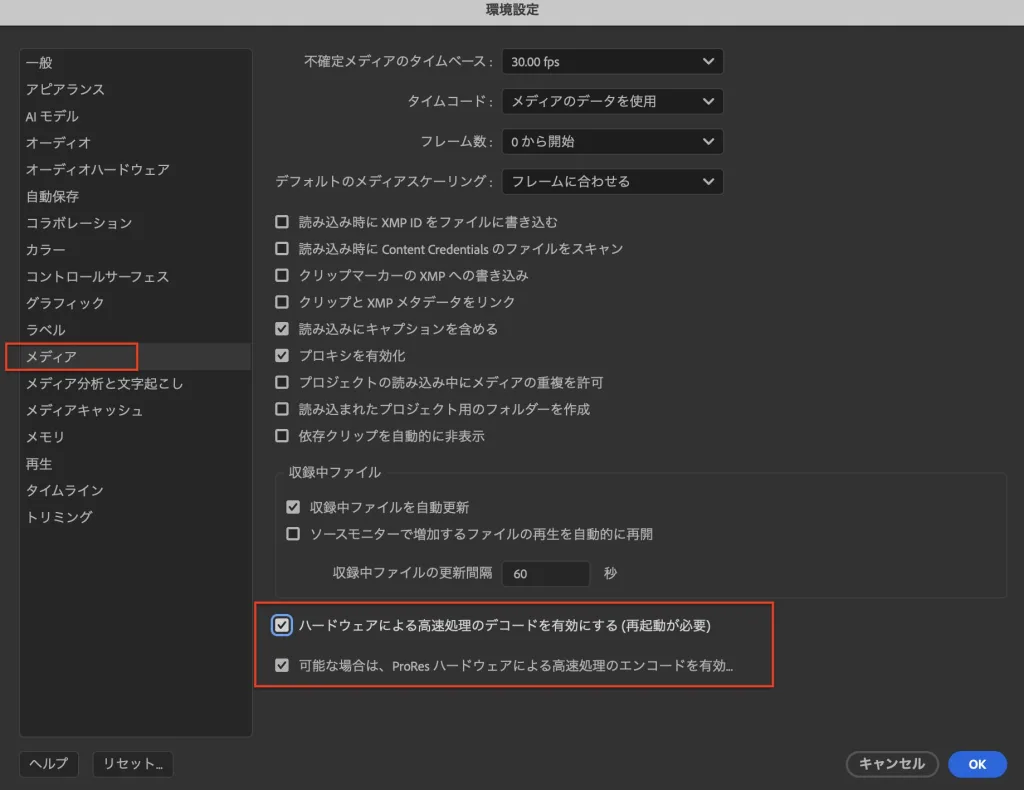
Task: Expand the タイムコード dropdown
Action: point(612,101)
